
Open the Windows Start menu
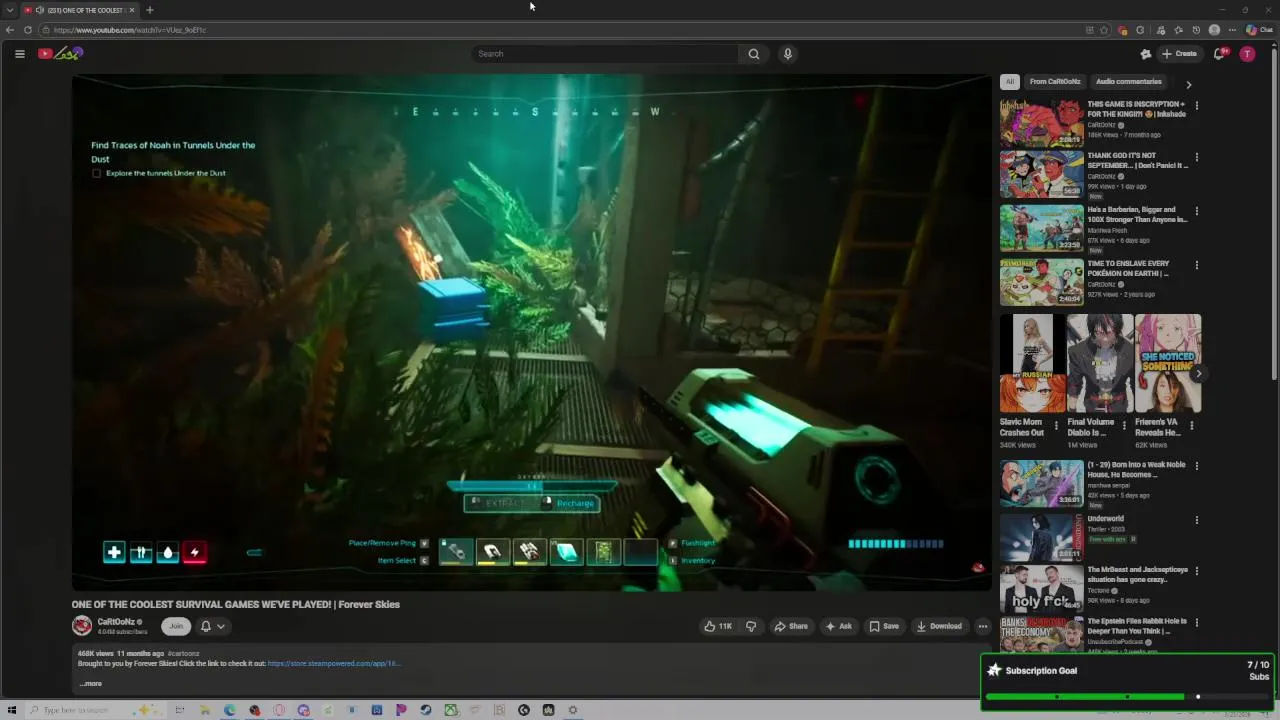(x=12, y=710)
